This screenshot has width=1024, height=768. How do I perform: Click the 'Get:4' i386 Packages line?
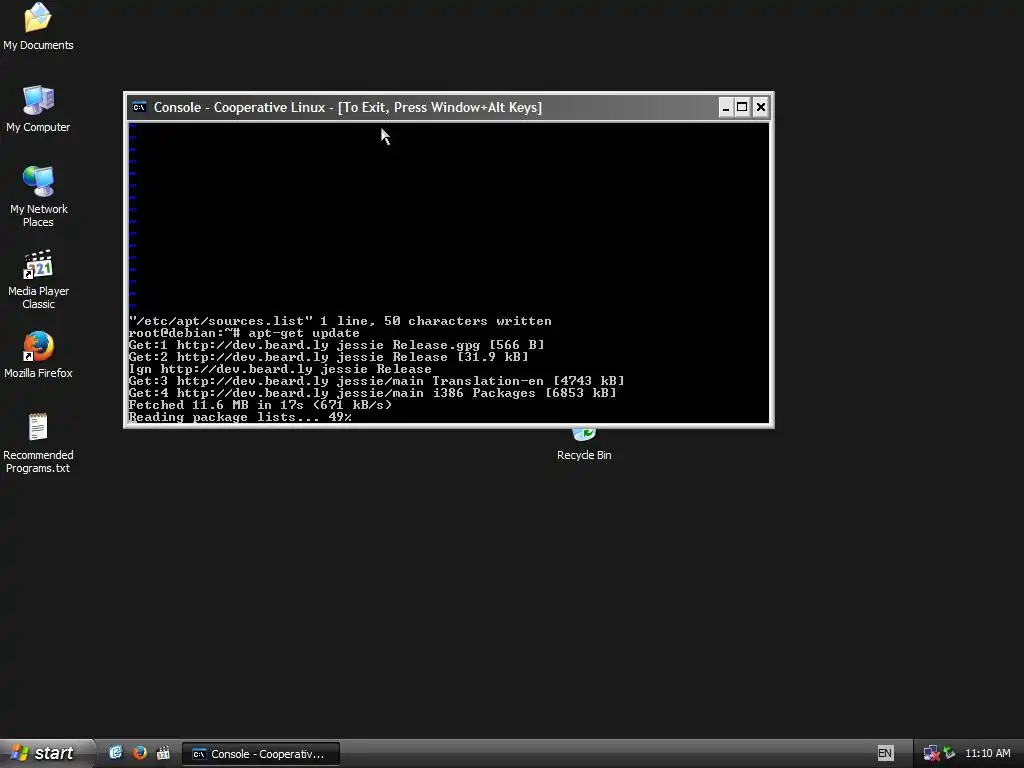(x=373, y=393)
